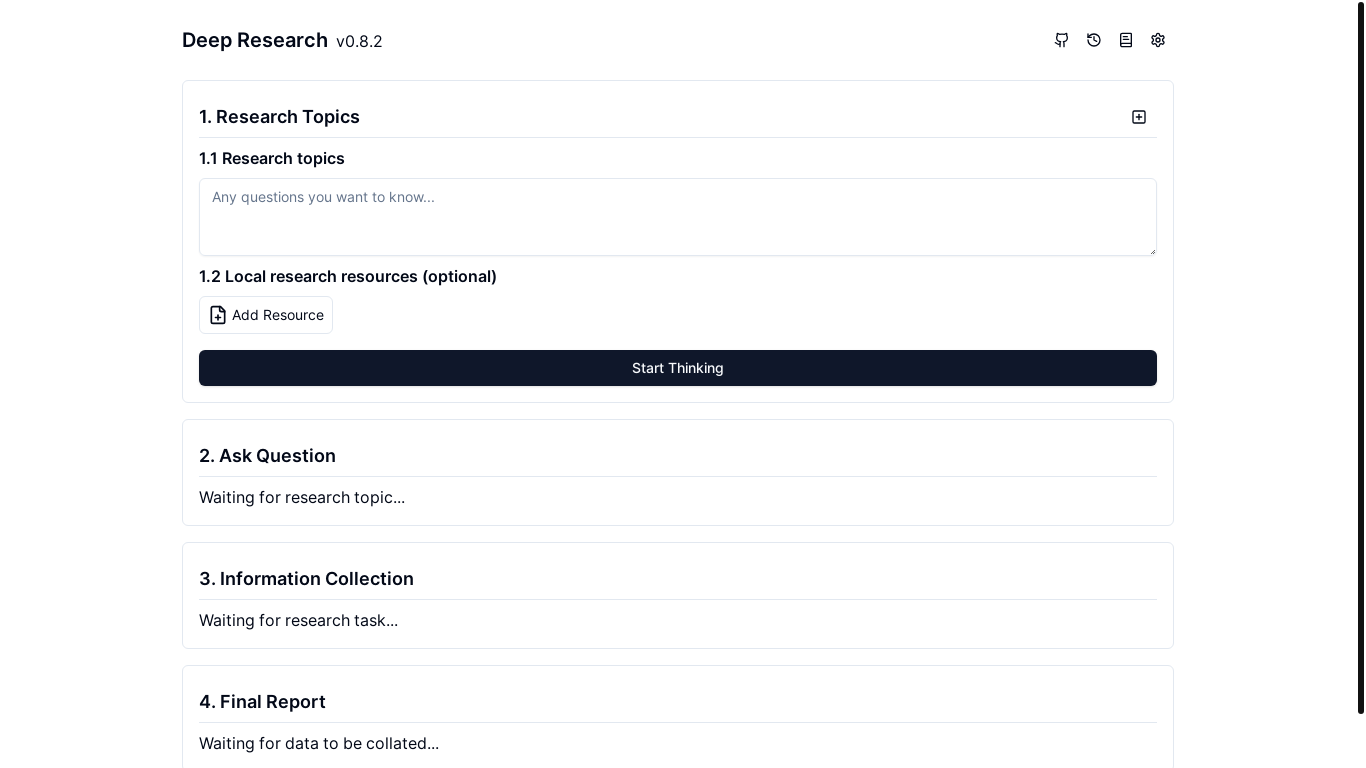Click 'Waiting for research topic...' text

[x=302, y=497]
